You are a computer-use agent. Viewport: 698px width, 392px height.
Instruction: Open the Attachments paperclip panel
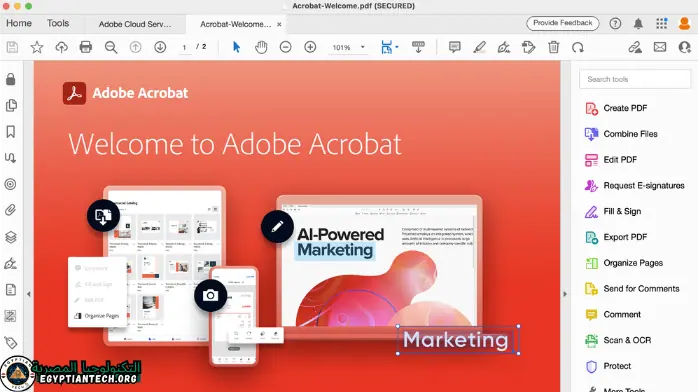coord(11,210)
